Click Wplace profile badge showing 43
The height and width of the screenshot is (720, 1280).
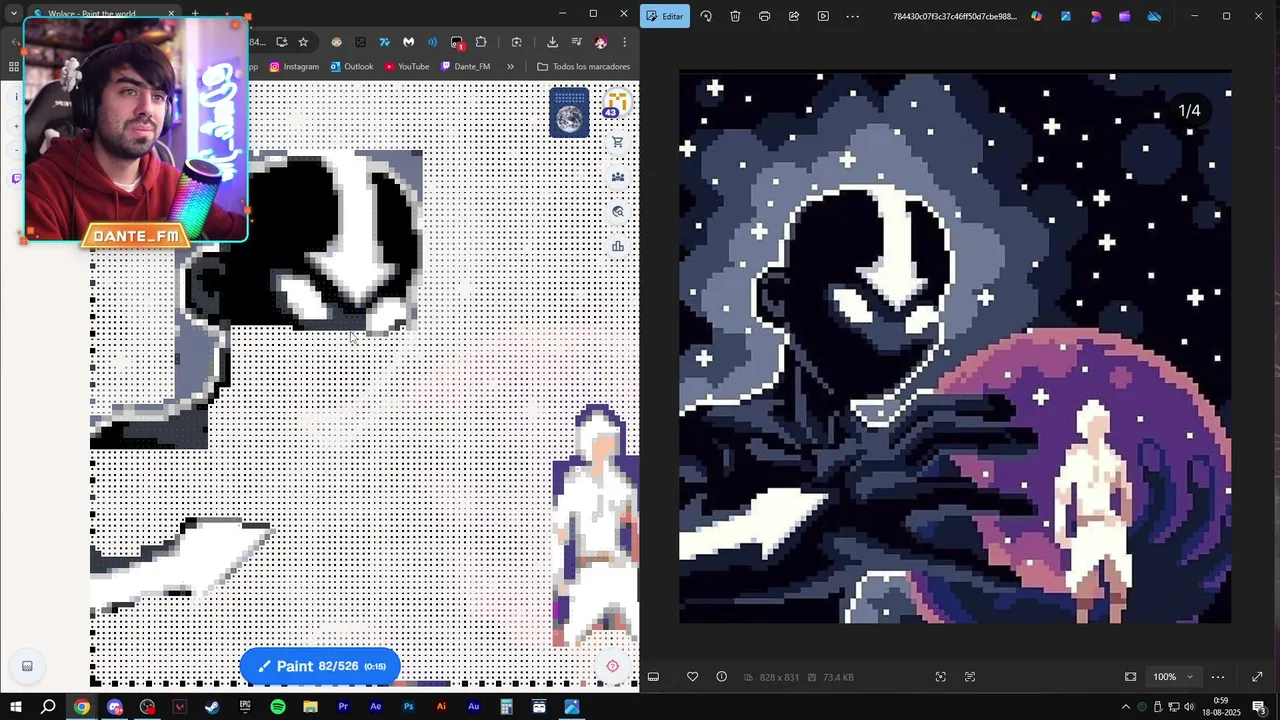(617, 104)
